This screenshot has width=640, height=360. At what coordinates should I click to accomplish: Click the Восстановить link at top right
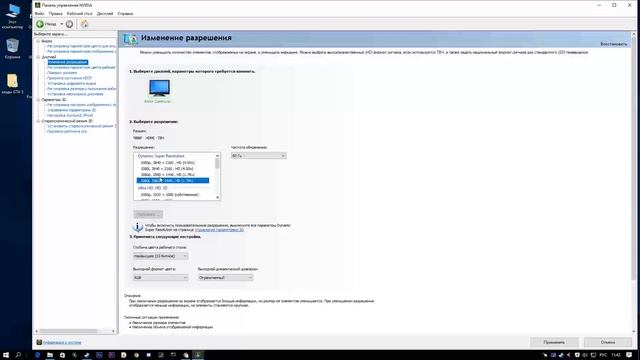[613, 44]
